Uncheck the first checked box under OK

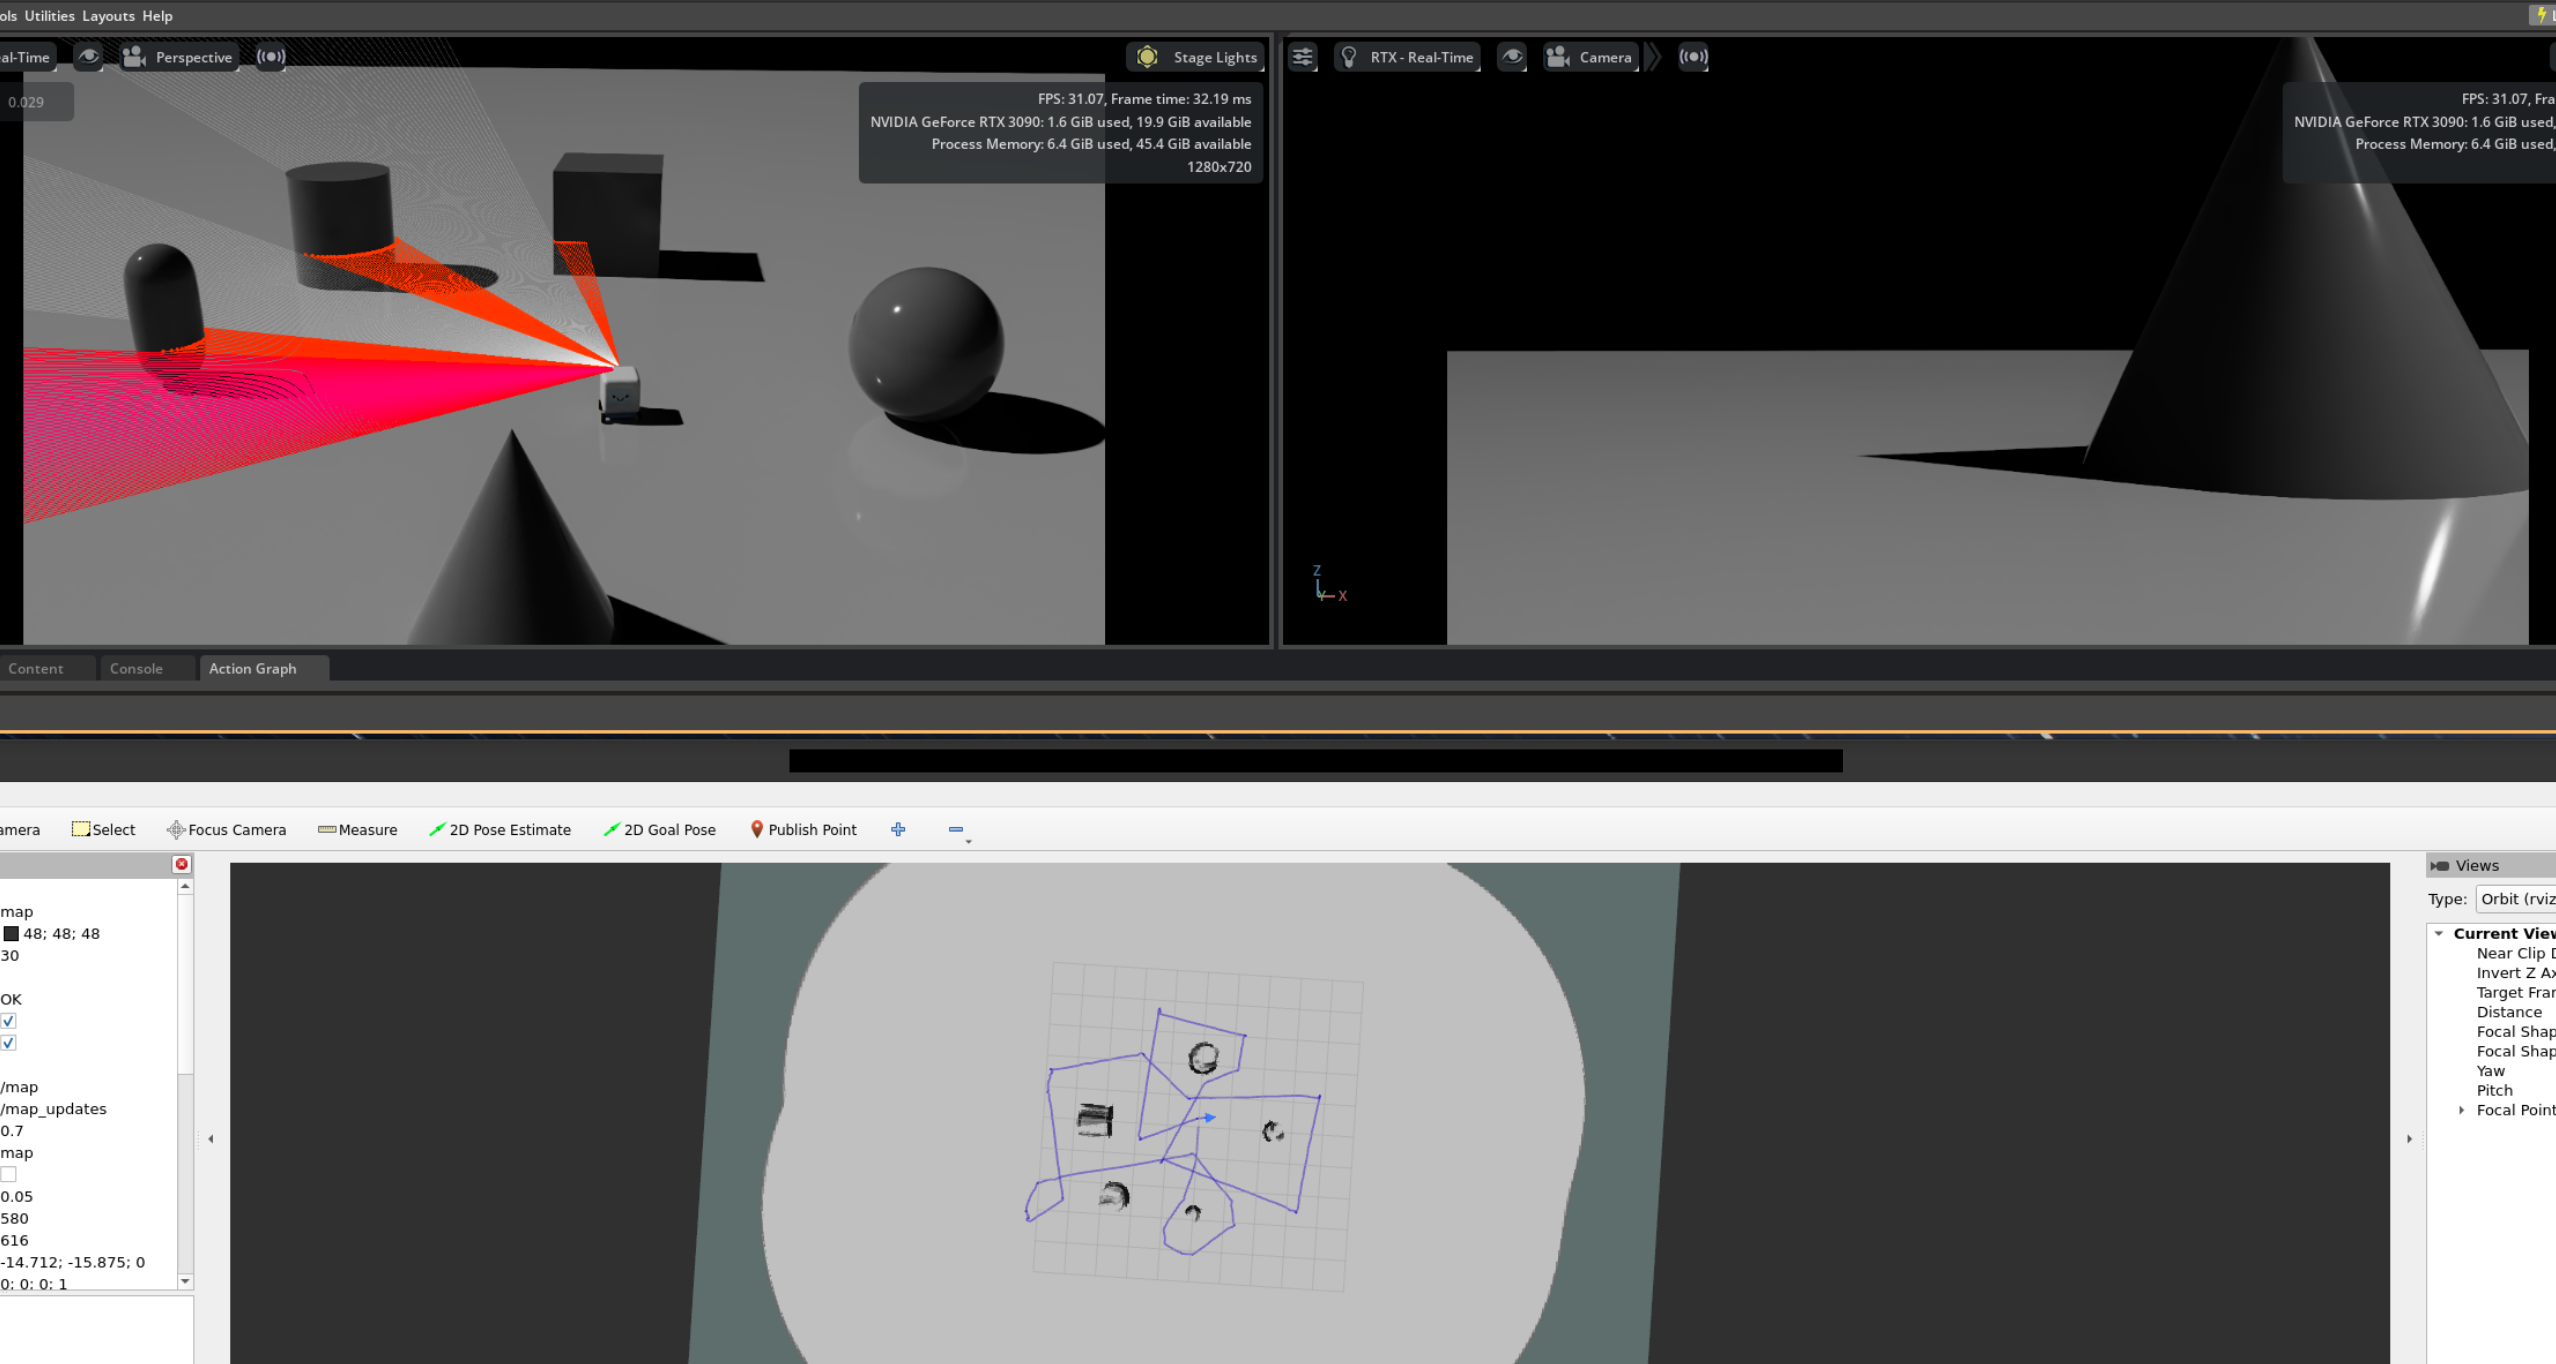pos(9,1021)
